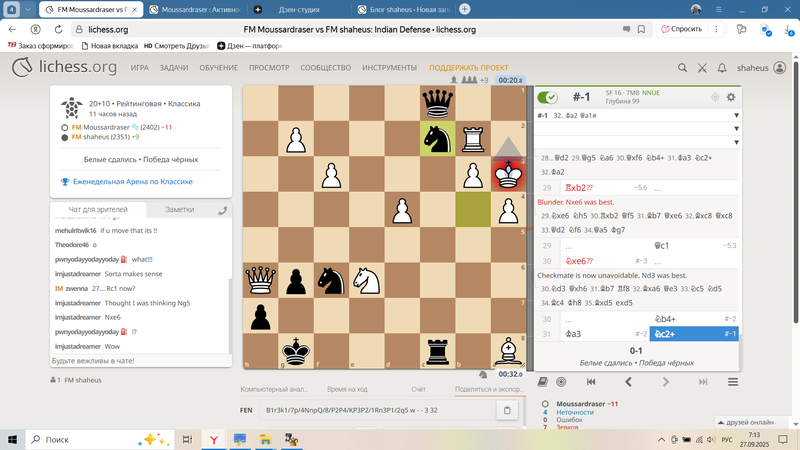
Task: Open tab group dropdown arrow
Action: pyautogui.click(x=28, y=9)
